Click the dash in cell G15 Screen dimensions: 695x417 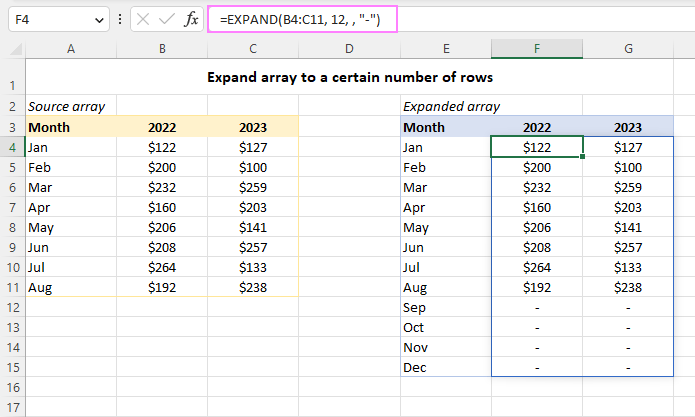(x=628, y=367)
